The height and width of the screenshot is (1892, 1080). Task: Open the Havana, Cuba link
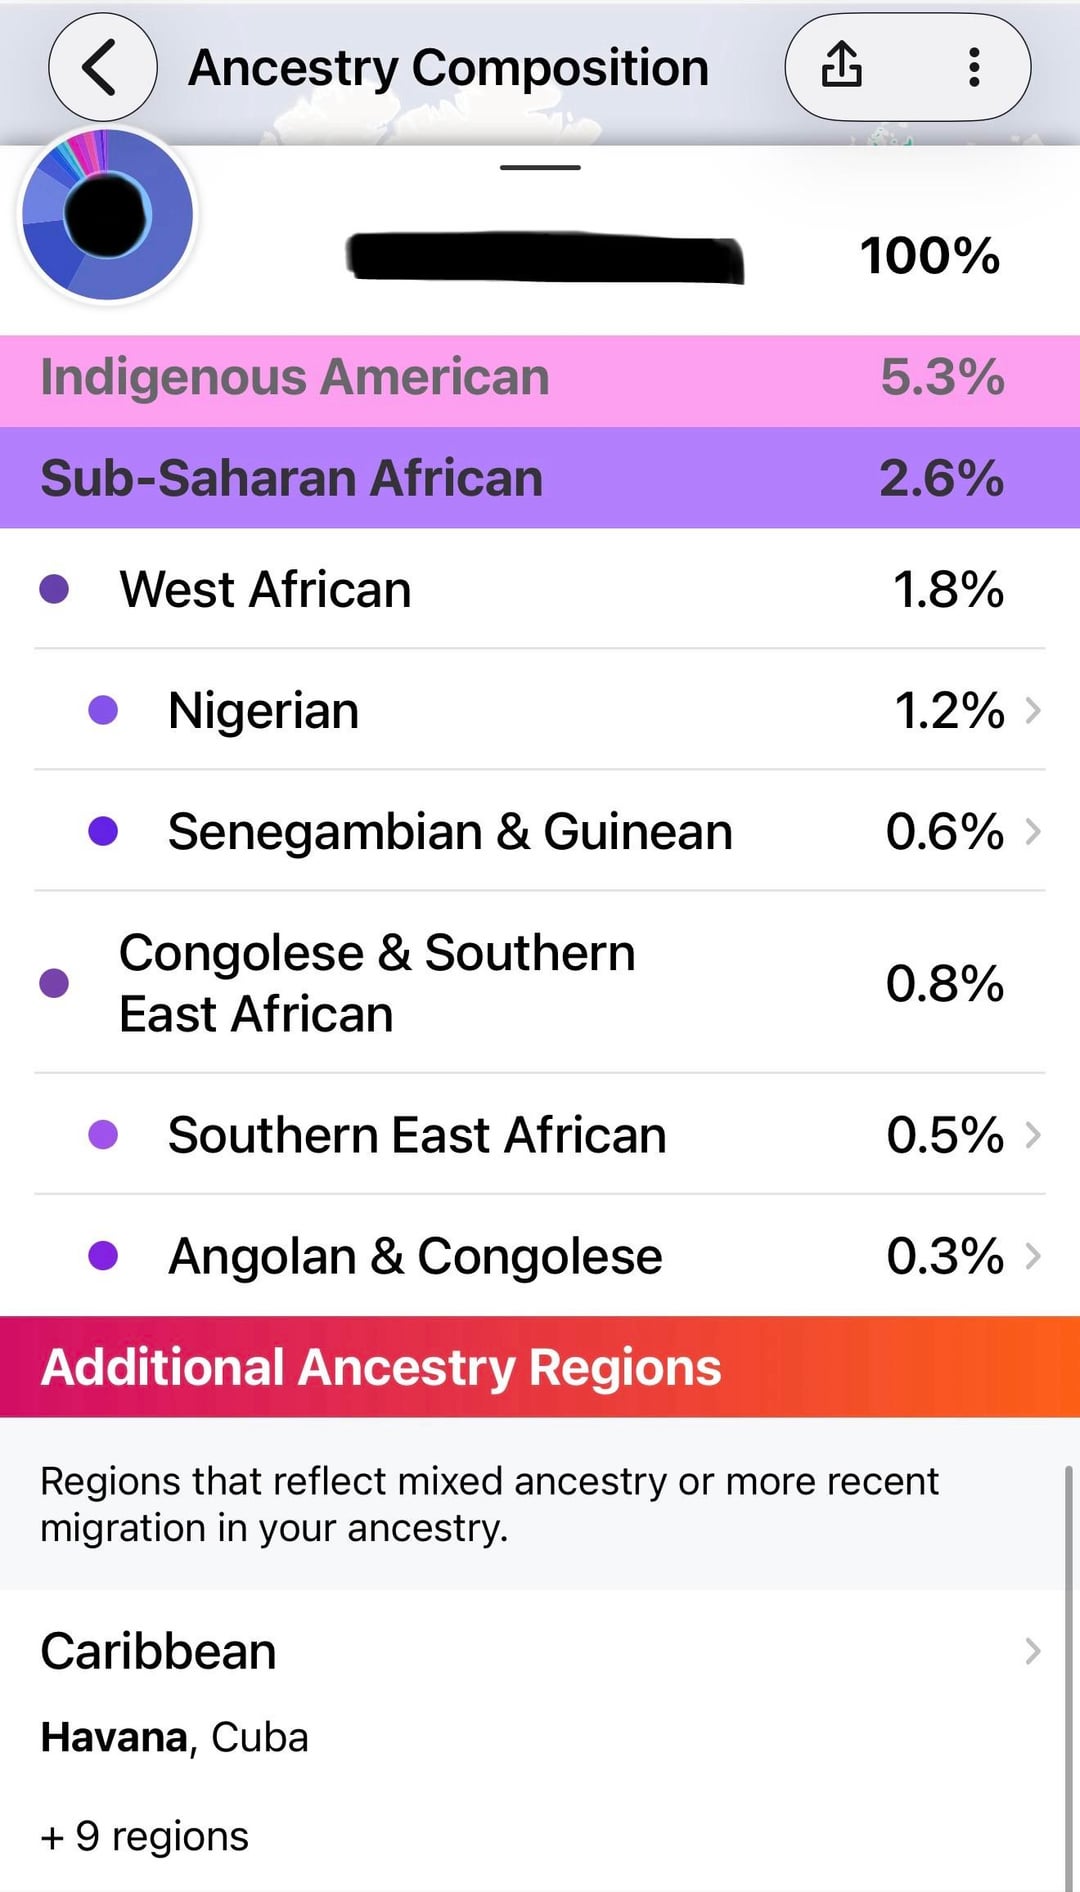click(x=175, y=1738)
